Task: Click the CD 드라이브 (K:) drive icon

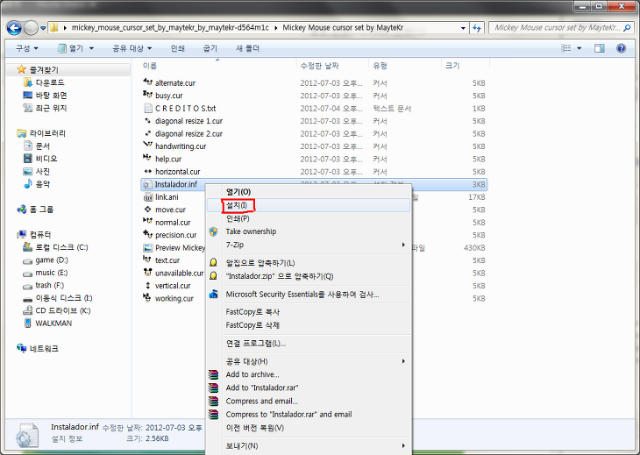Action: point(27,310)
